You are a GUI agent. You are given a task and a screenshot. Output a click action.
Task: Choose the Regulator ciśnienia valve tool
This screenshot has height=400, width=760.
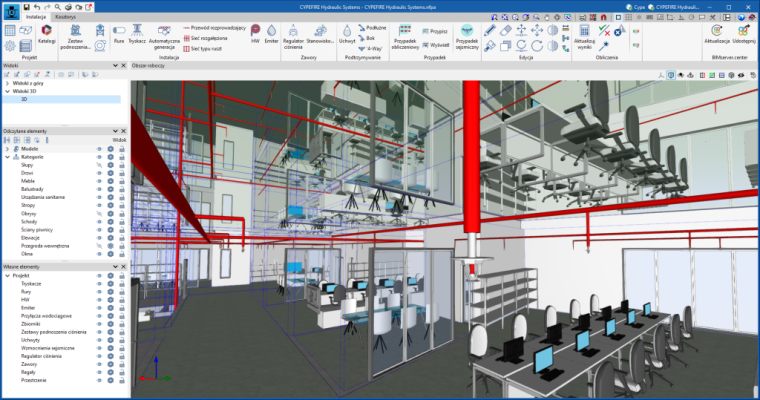[x=293, y=35]
